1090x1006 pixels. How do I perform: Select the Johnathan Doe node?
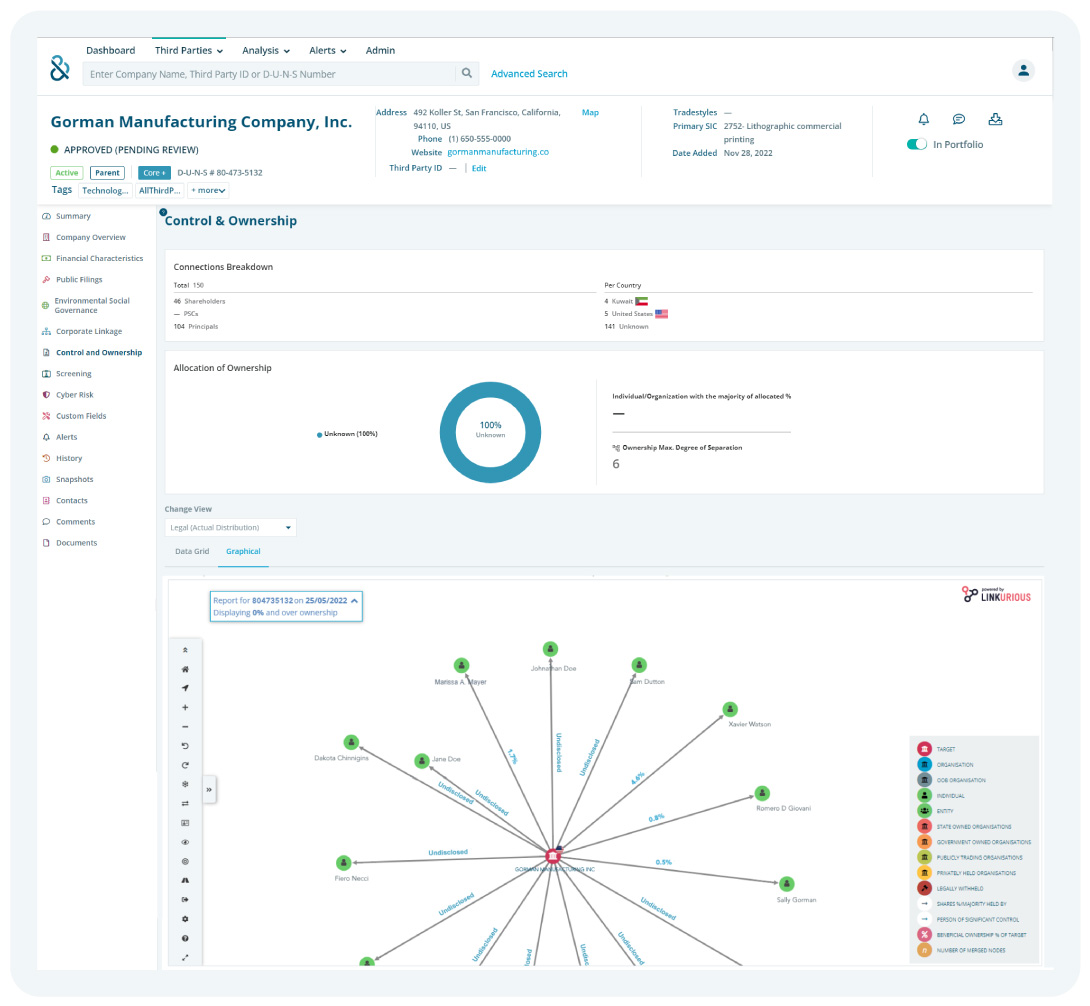click(551, 649)
